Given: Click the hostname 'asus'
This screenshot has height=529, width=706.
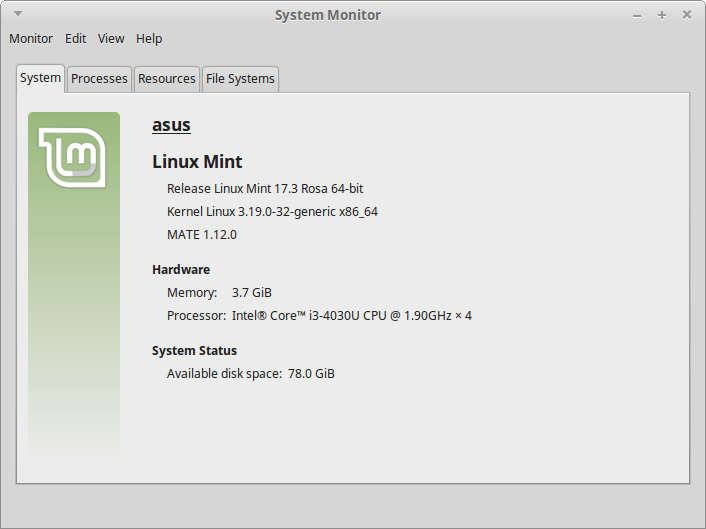Looking at the screenshot, I should (171, 125).
